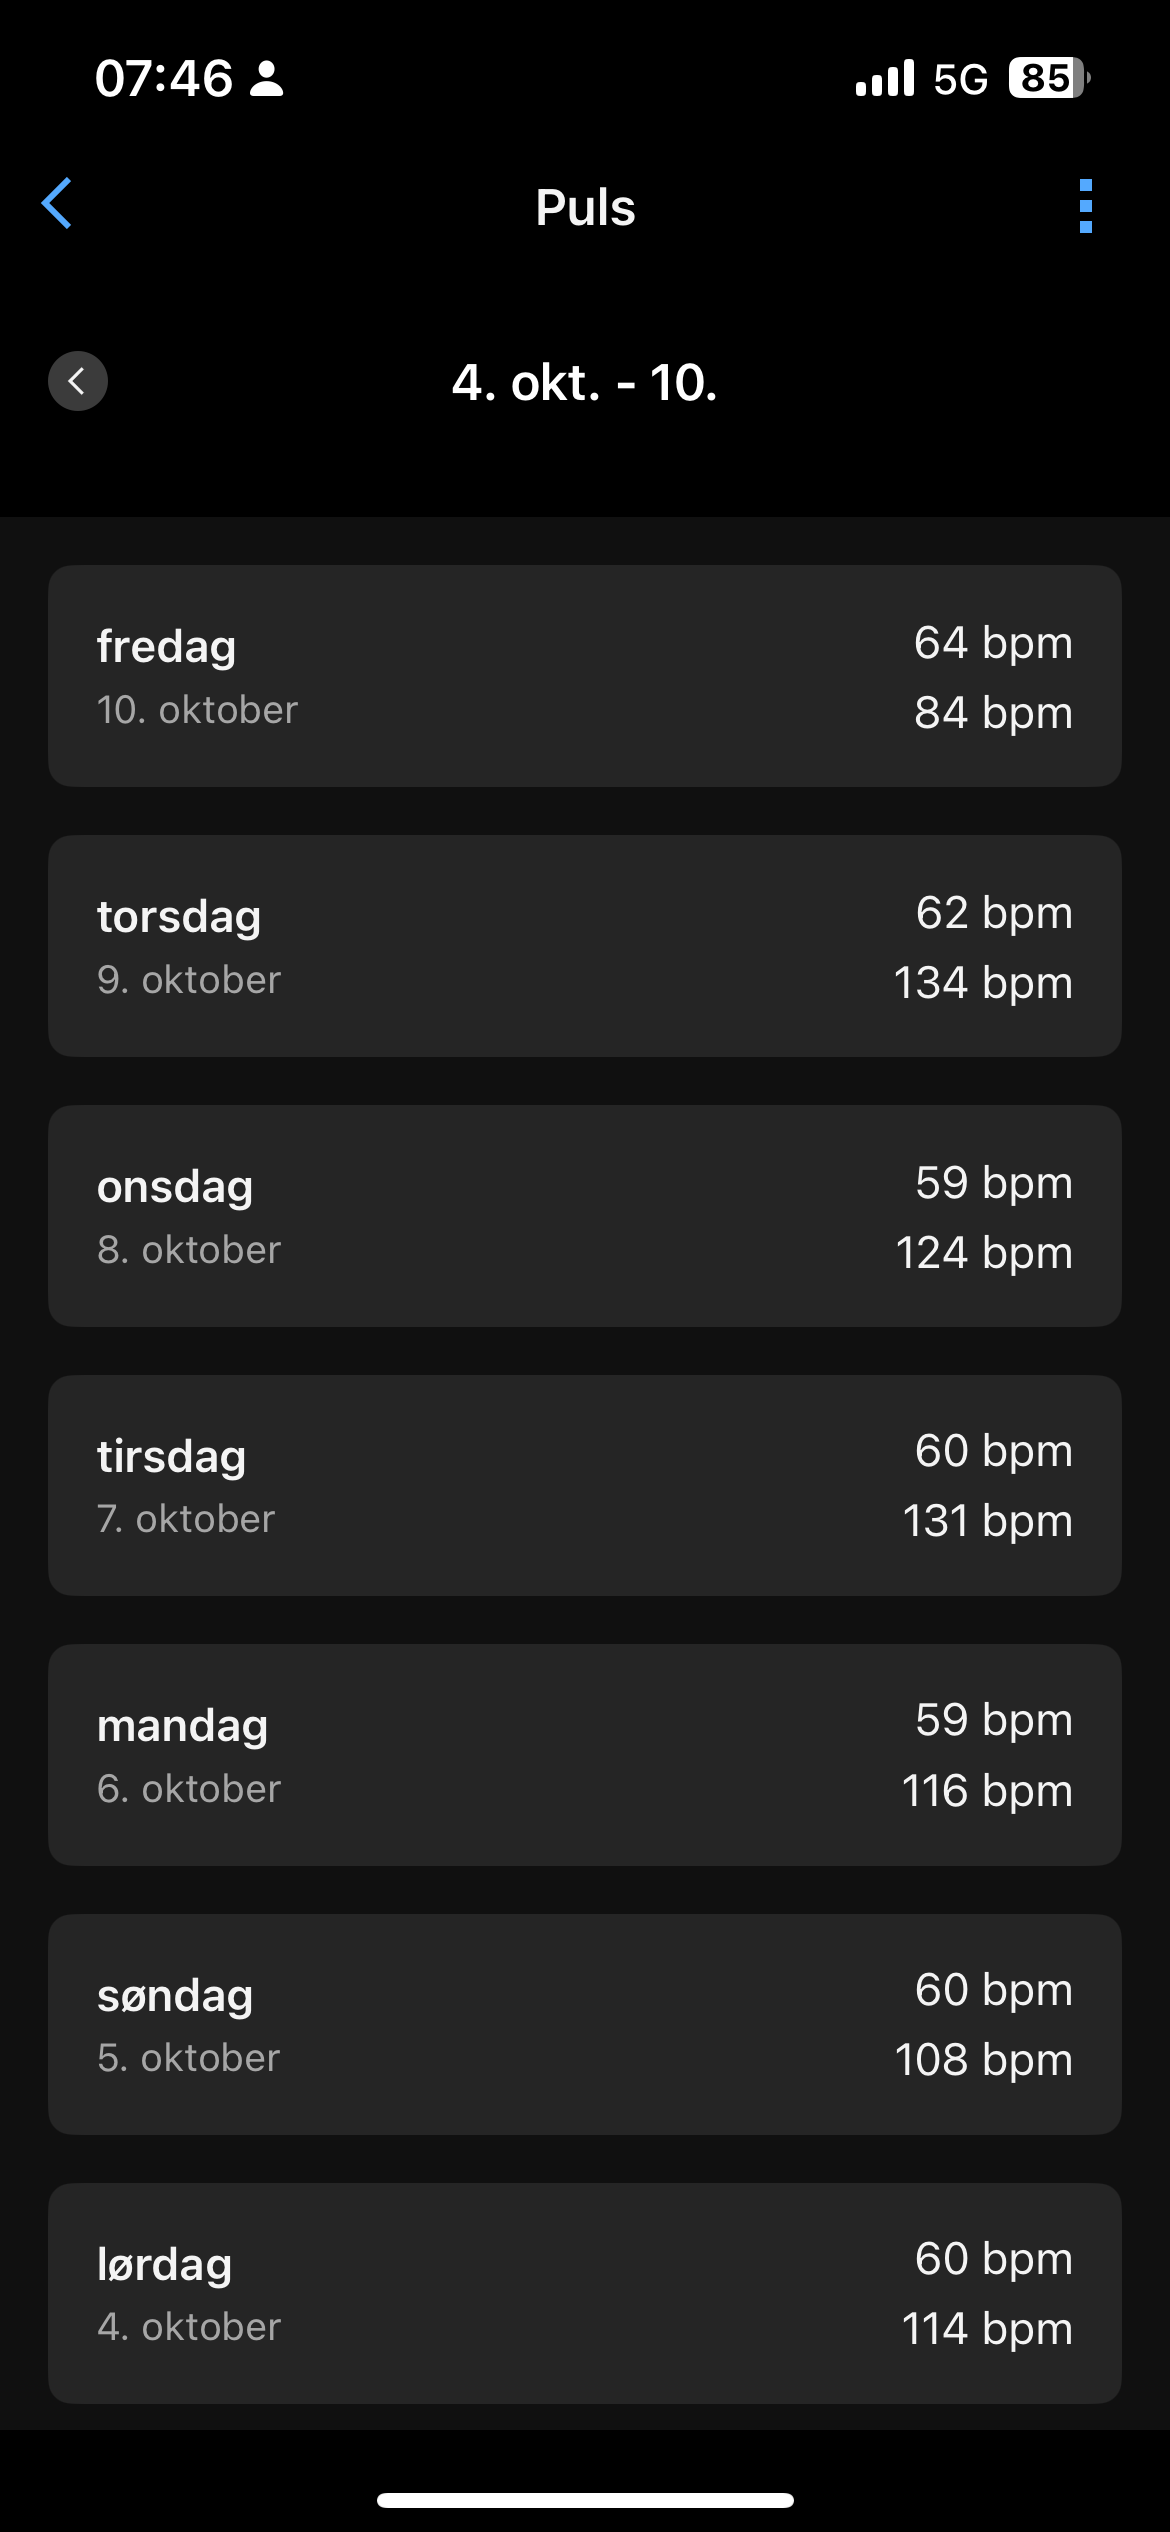Tap the 07:46 clock
Screen dimensions: 1170x2532
click(164, 78)
